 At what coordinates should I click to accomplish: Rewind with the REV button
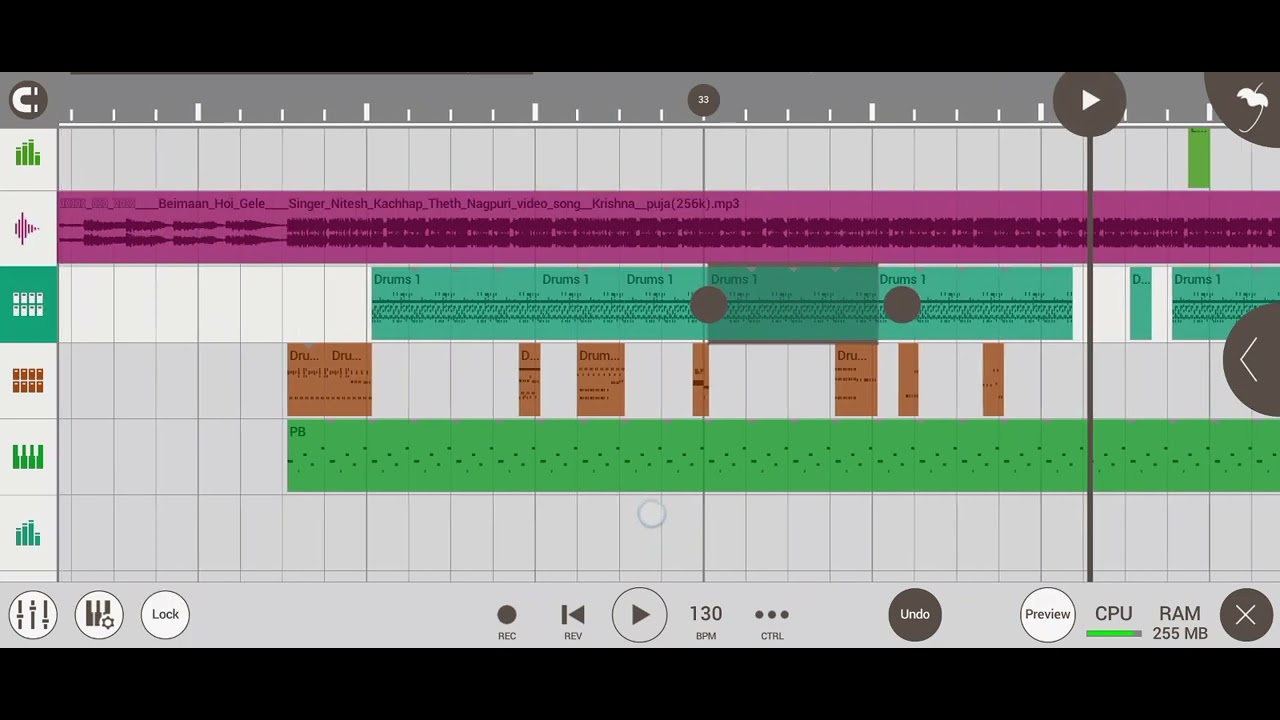[573, 621]
